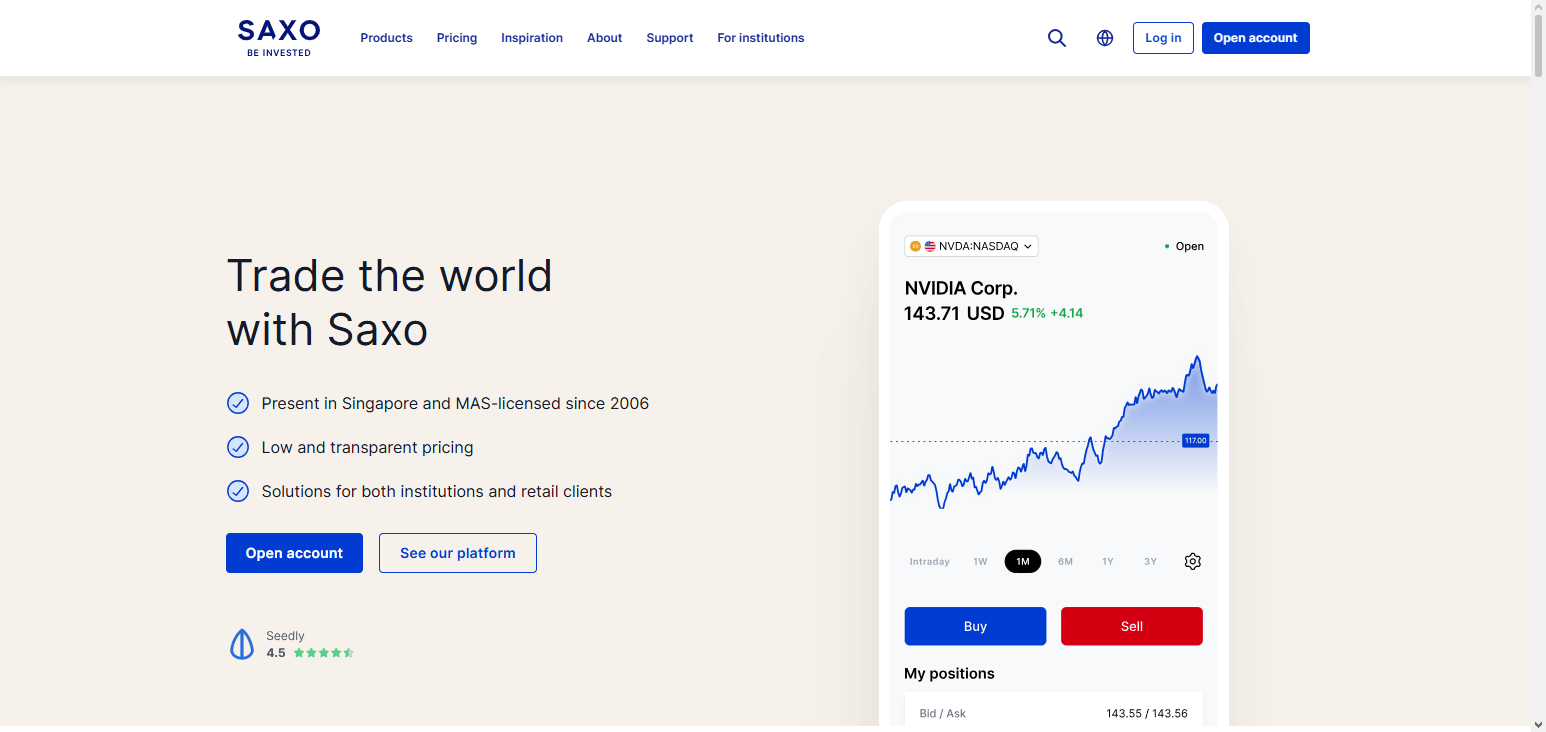Click the My positions heading
The image size is (1546, 732).
tap(949, 673)
